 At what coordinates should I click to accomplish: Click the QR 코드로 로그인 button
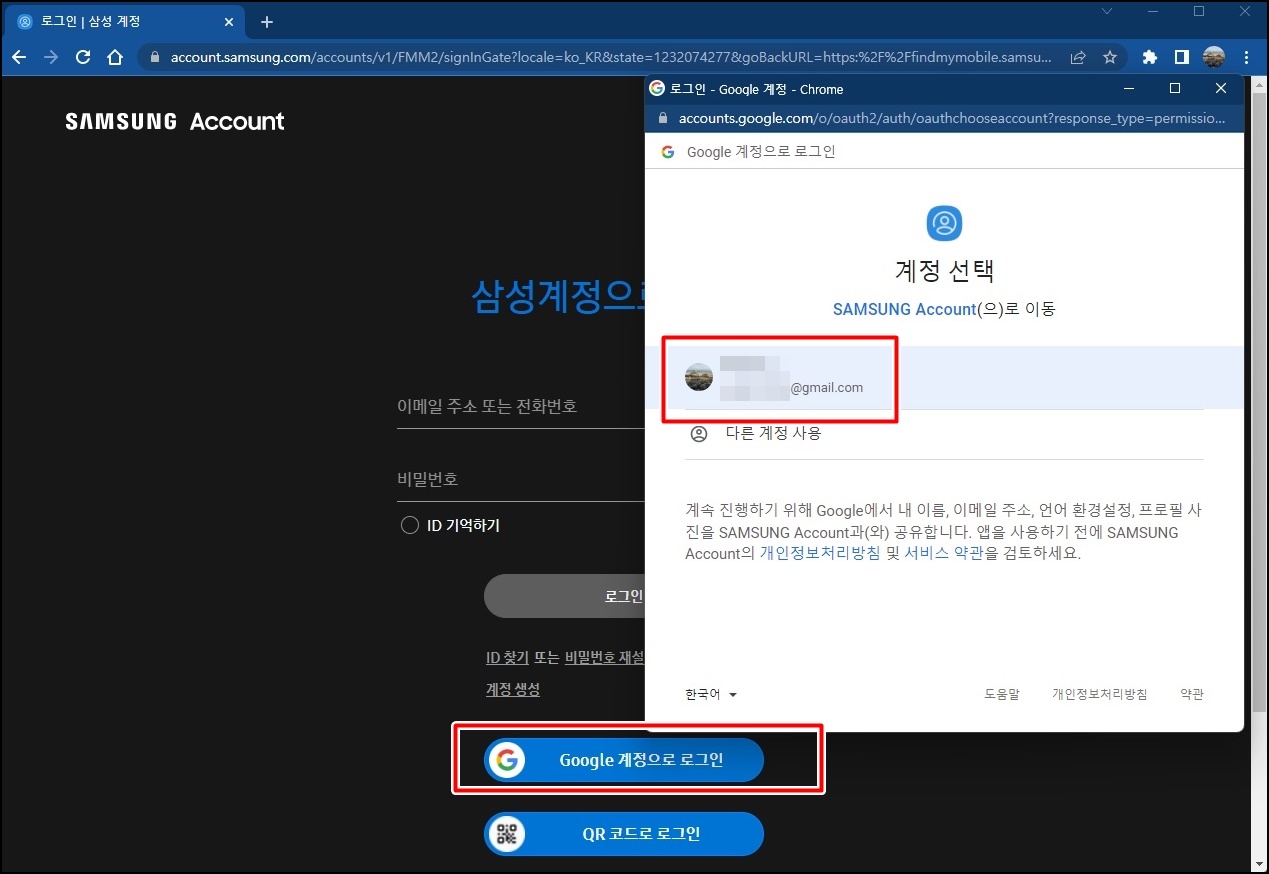click(624, 833)
